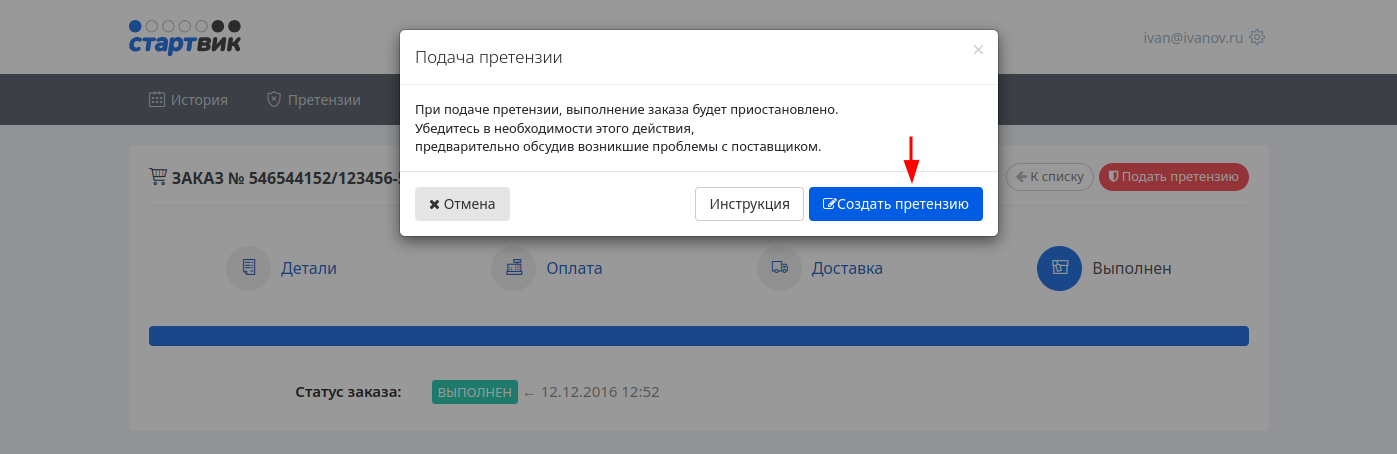The width and height of the screenshot is (1397, 454).
Task: Open the История menu item
Action: [188, 100]
